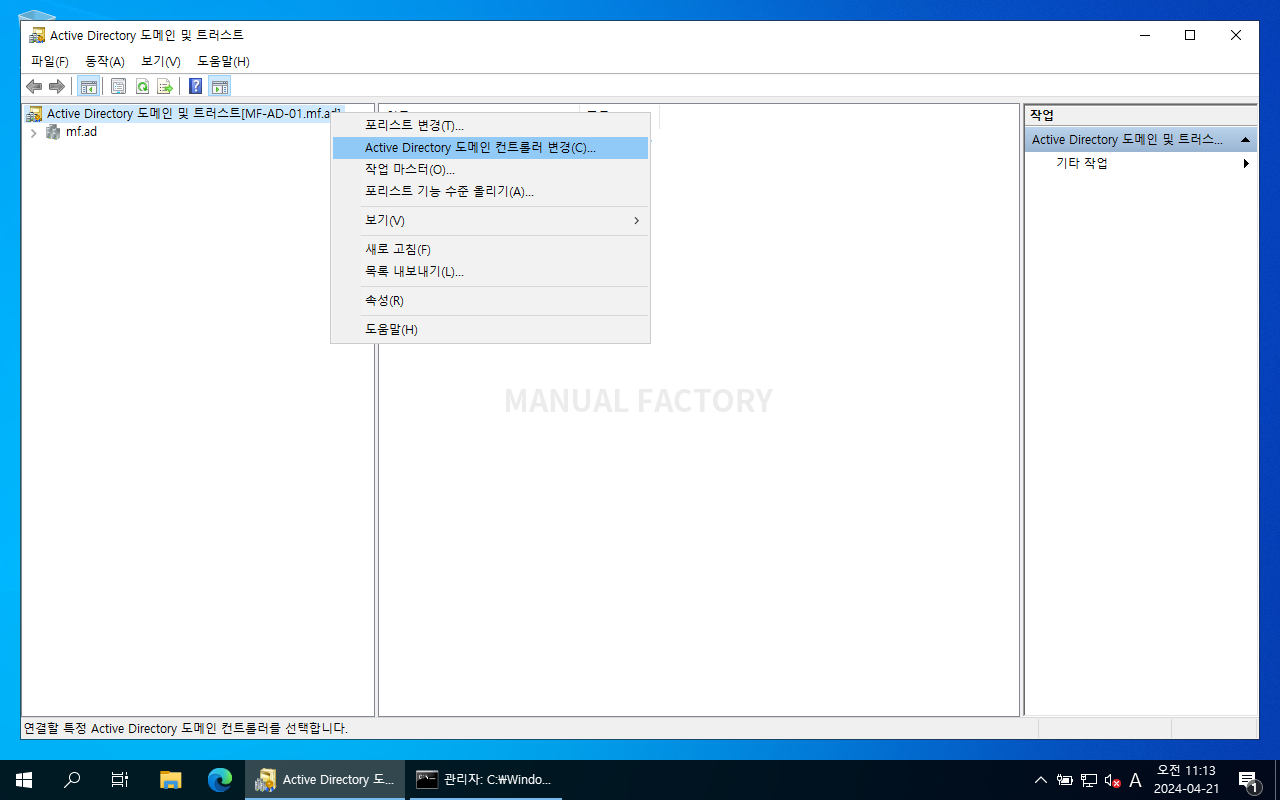Collapse the Active Directory actions section header

pyautogui.click(x=1245, y=140)
